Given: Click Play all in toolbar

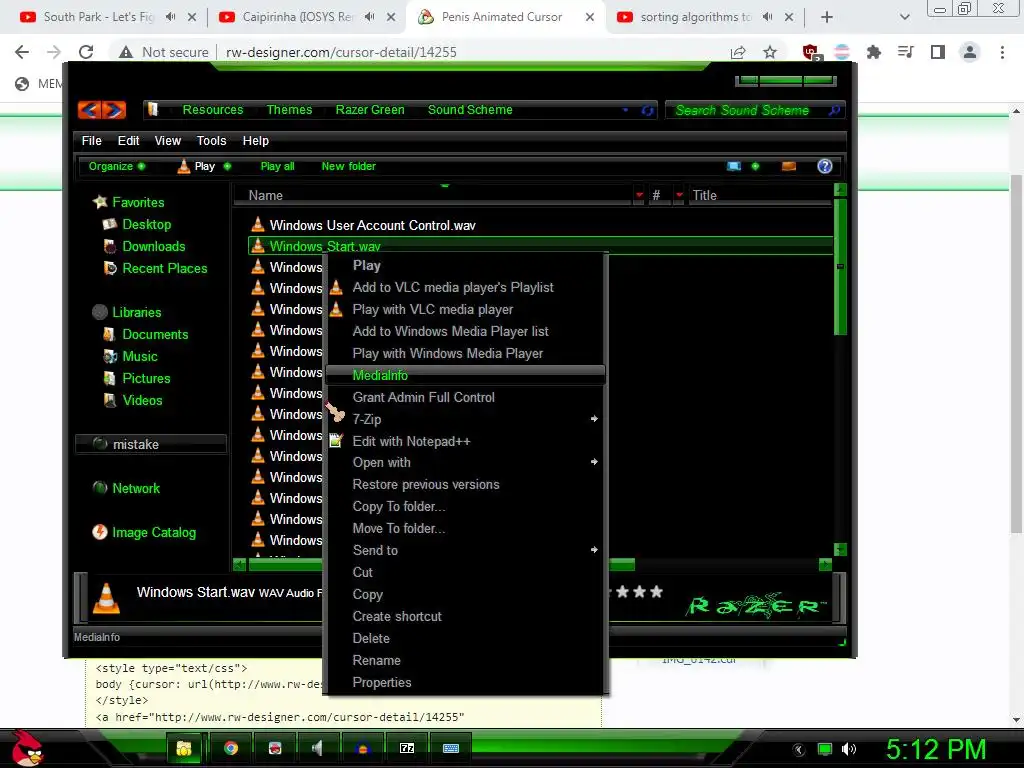Looking at the screenshot, I should coord(278,167).
